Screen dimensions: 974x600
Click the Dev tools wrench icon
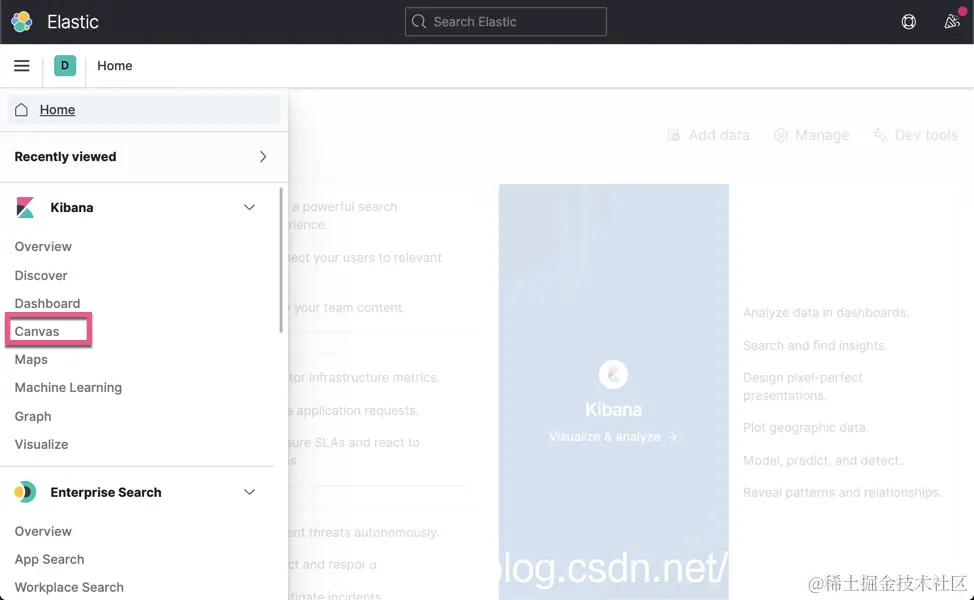[880, 135]
